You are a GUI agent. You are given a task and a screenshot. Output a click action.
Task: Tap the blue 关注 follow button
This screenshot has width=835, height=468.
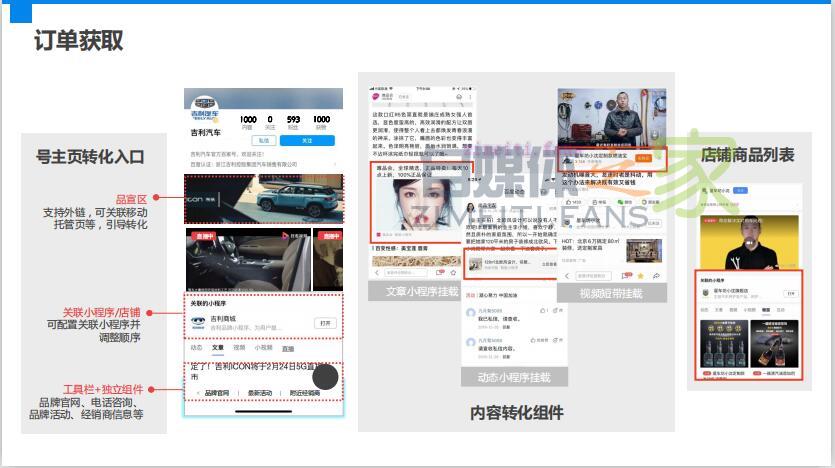pos(307,141)
